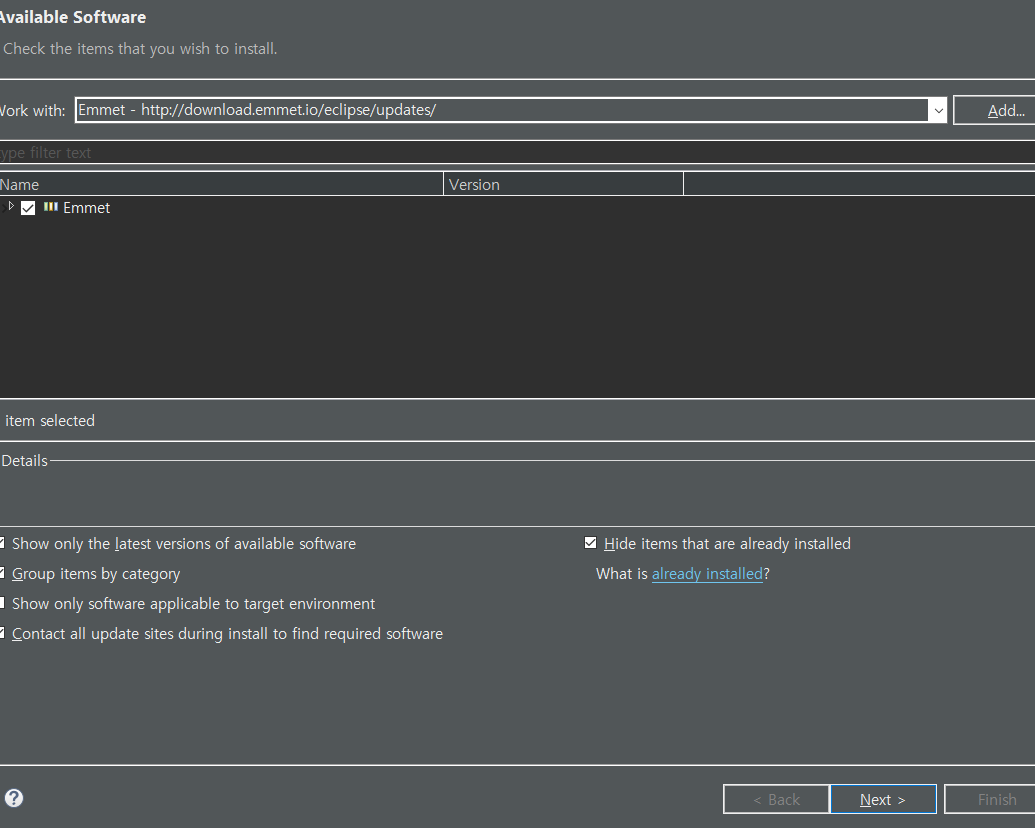Expand the Emmet tree node
This screenshot has width=1035, height=828.
click(10, 207)
